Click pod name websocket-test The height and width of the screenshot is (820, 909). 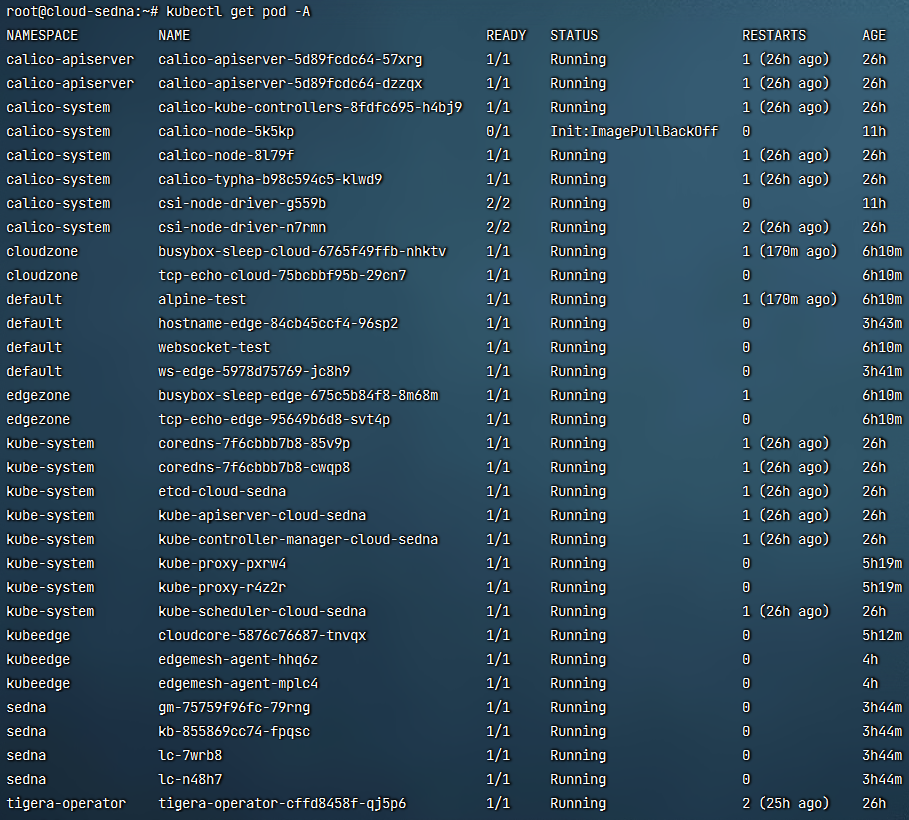[214, 347]
